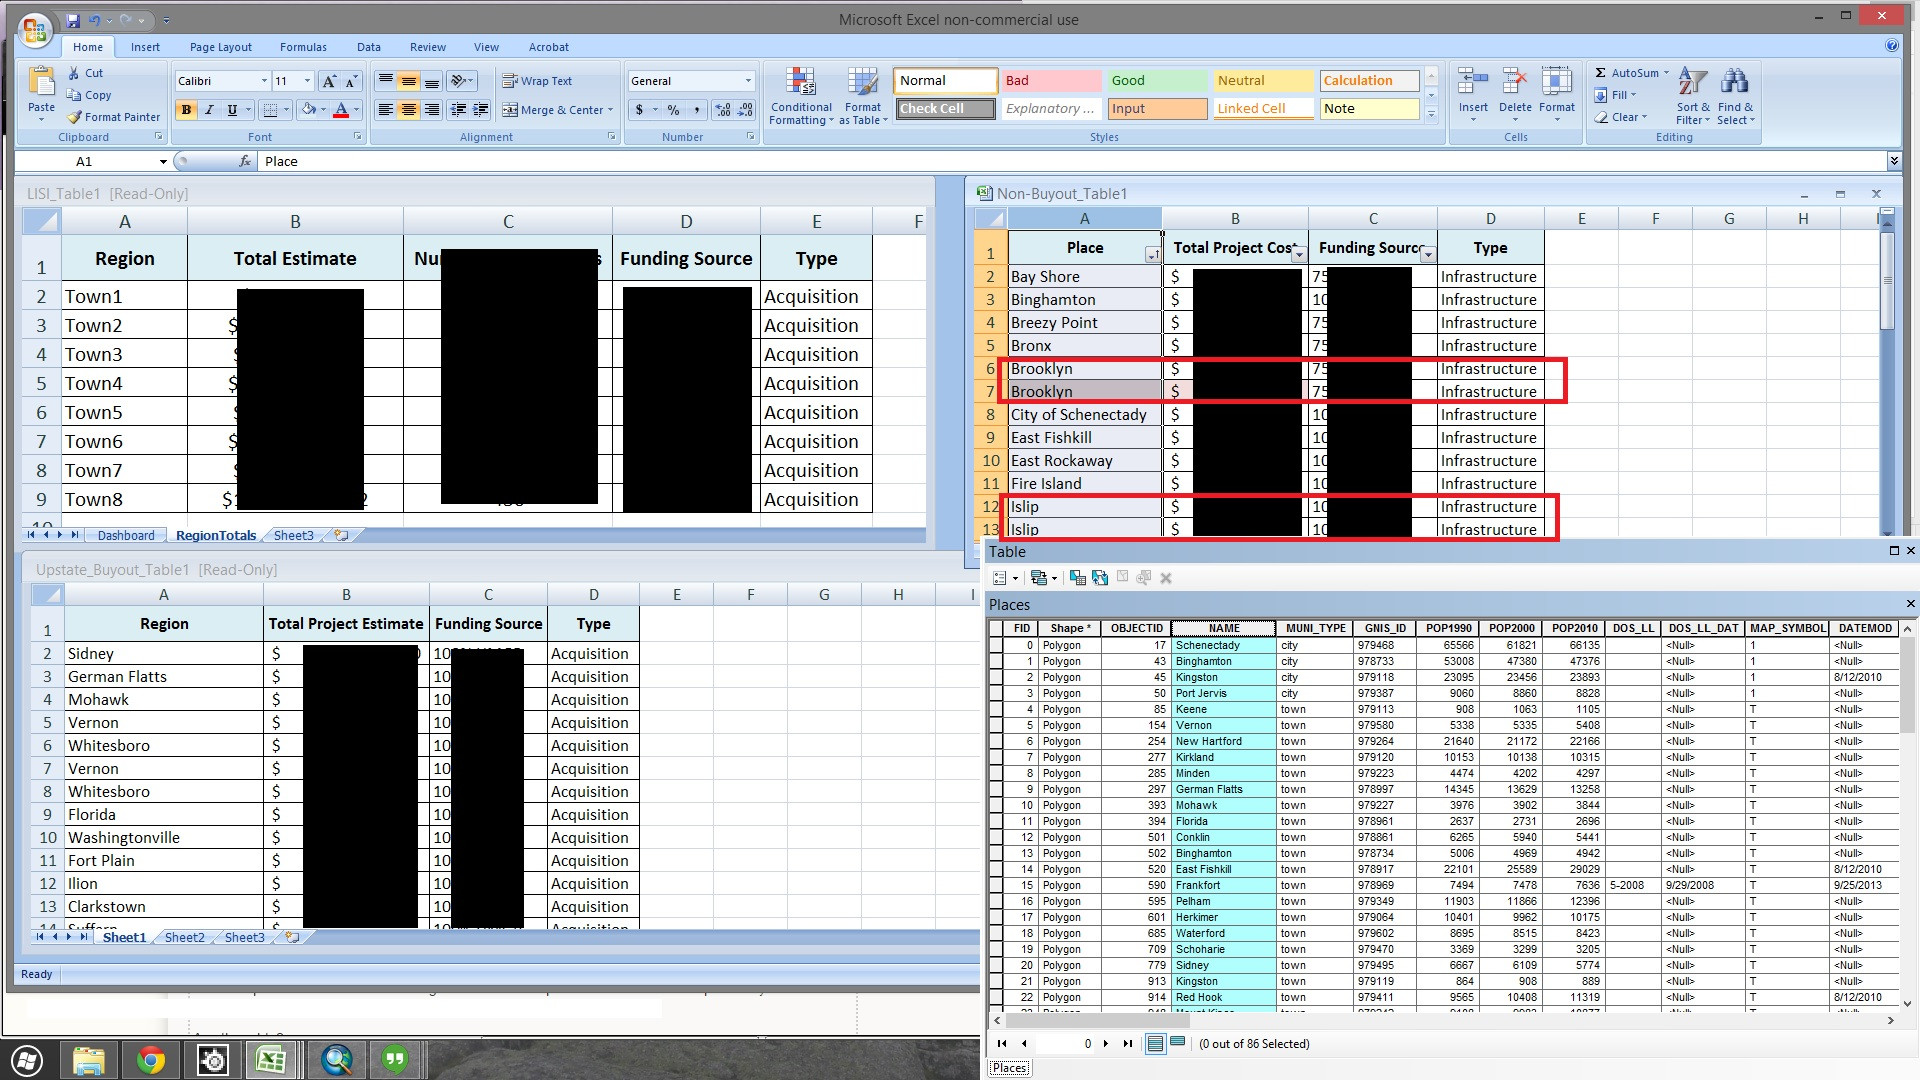Click Sort & Filter button
The image size is (1920, 1080).
coord(1693,97)
